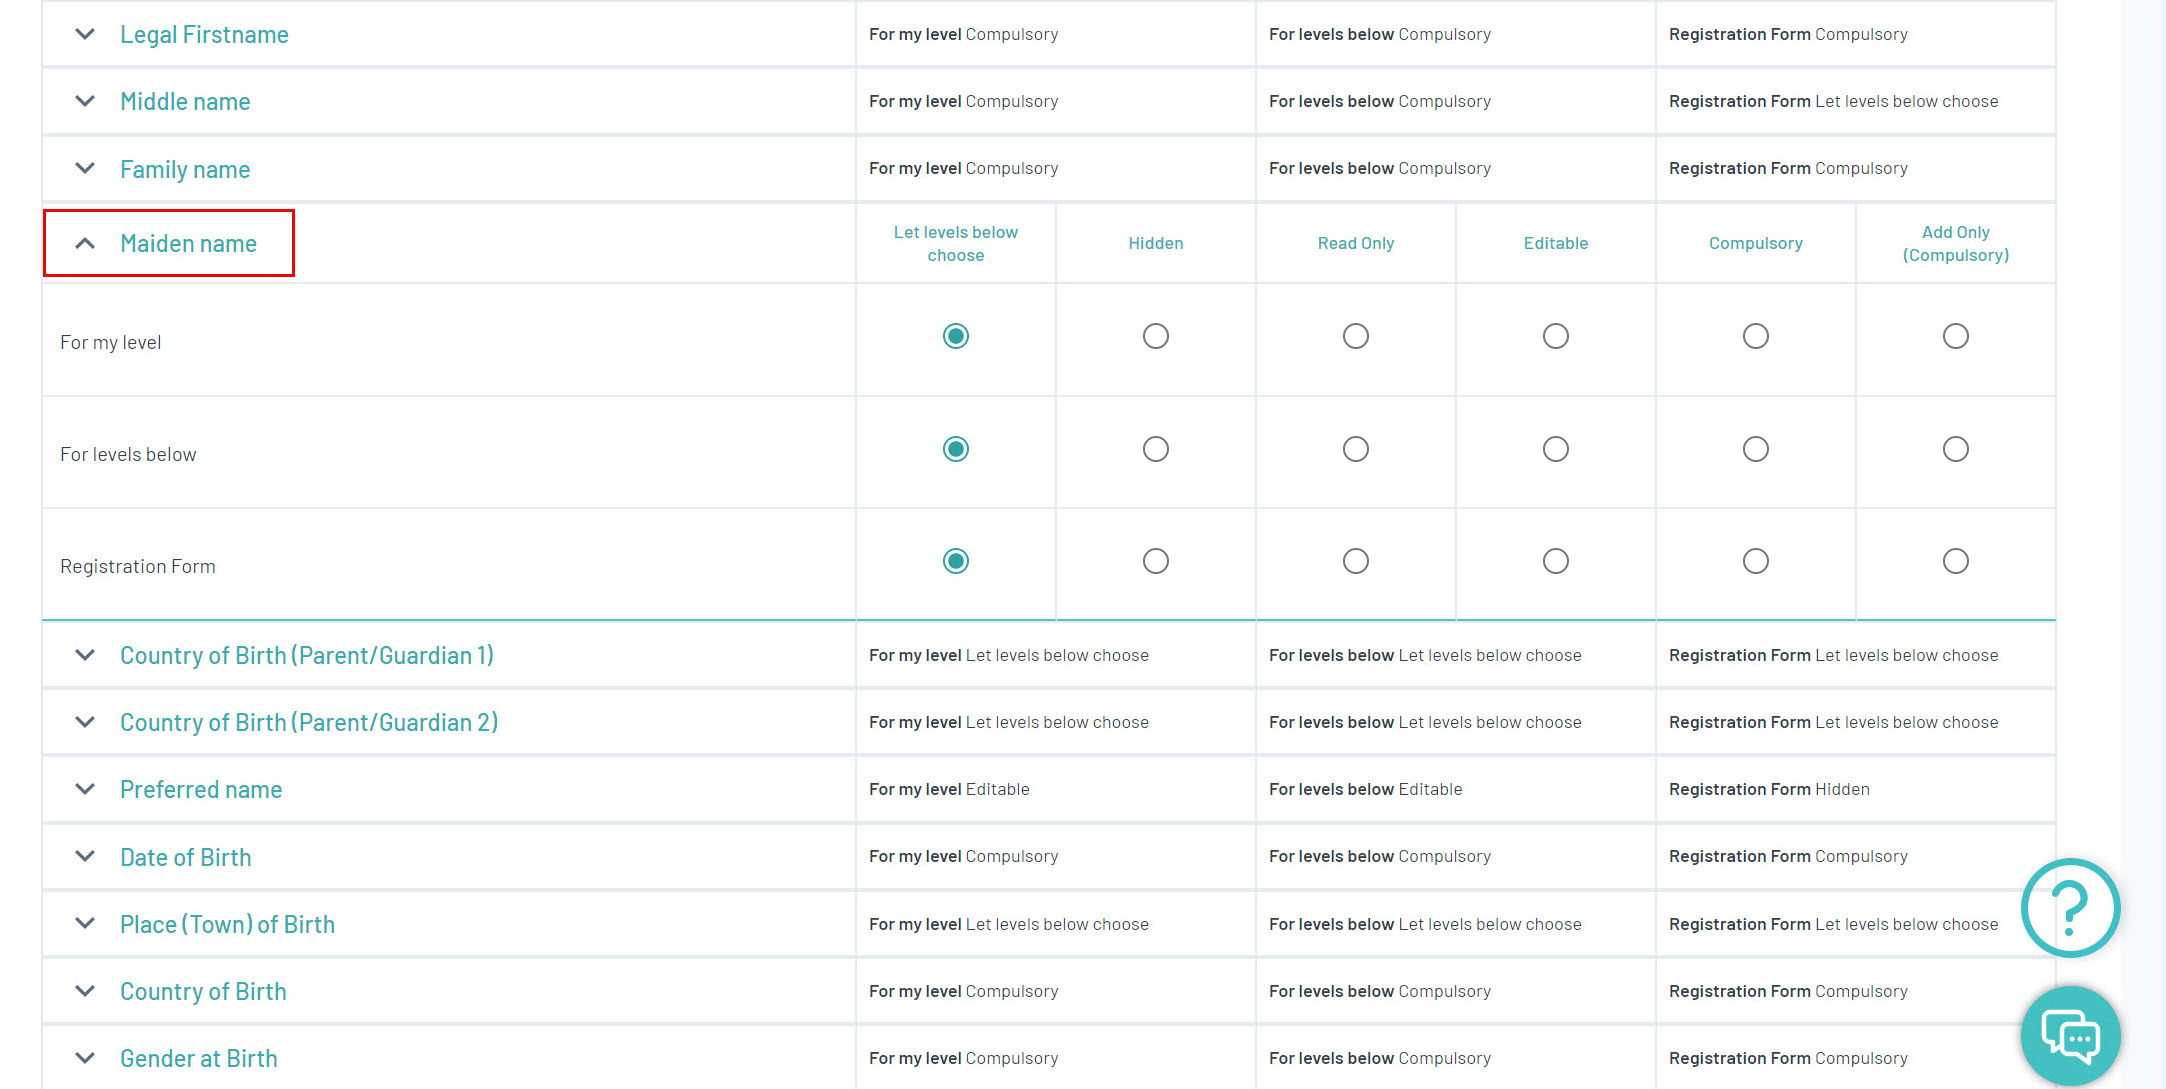Image resolution: width=2166 pixels, height=1089 pixels.
Task: Set levels below to Compulsory
Action: [x=1755, y=449]
